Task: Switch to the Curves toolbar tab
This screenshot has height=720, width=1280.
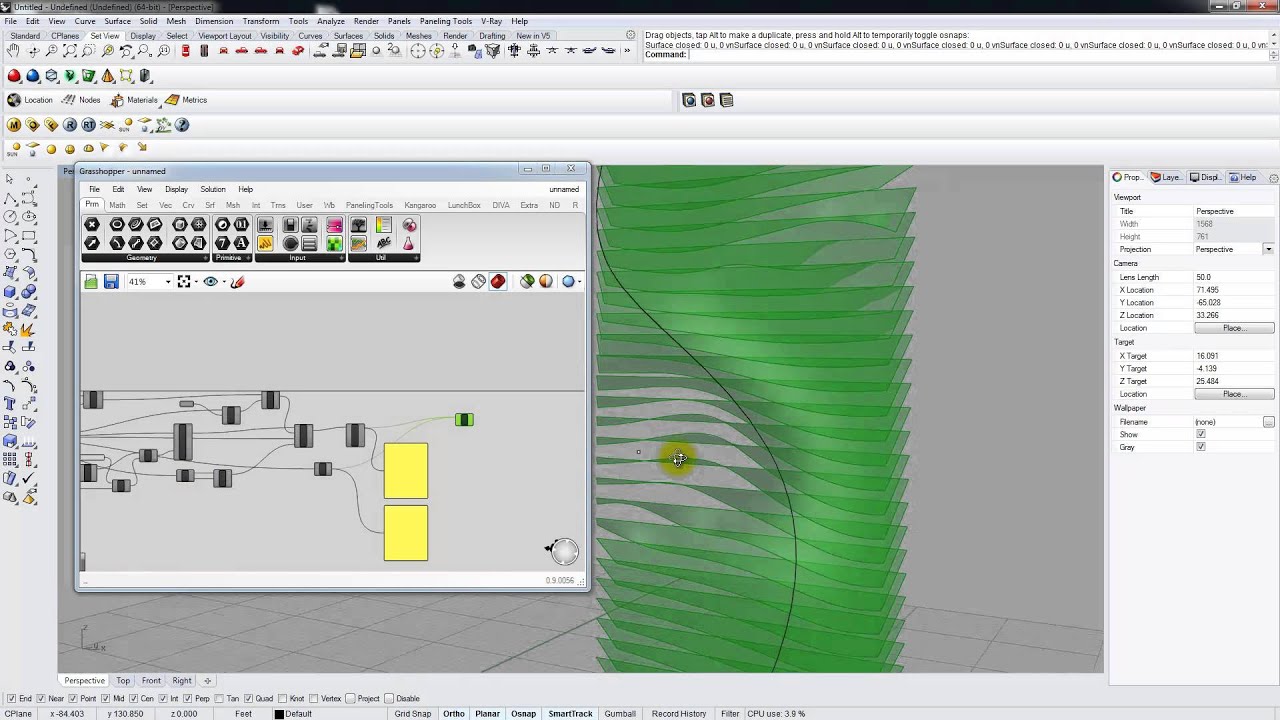Action: tap(310, 36)
